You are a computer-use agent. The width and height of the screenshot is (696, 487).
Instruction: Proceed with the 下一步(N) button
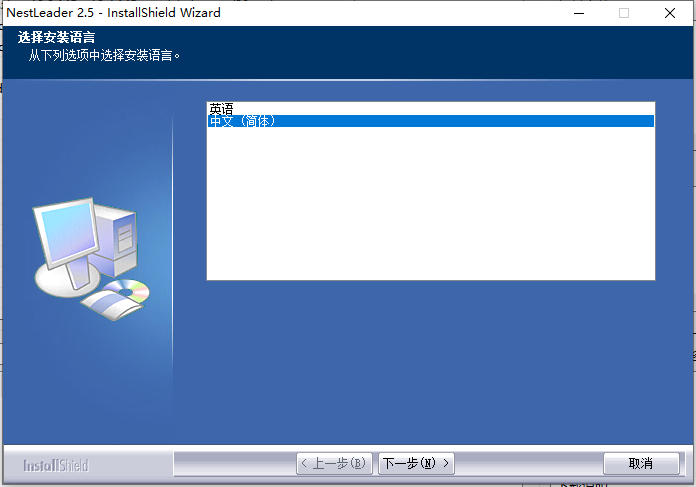coord(416,463)
